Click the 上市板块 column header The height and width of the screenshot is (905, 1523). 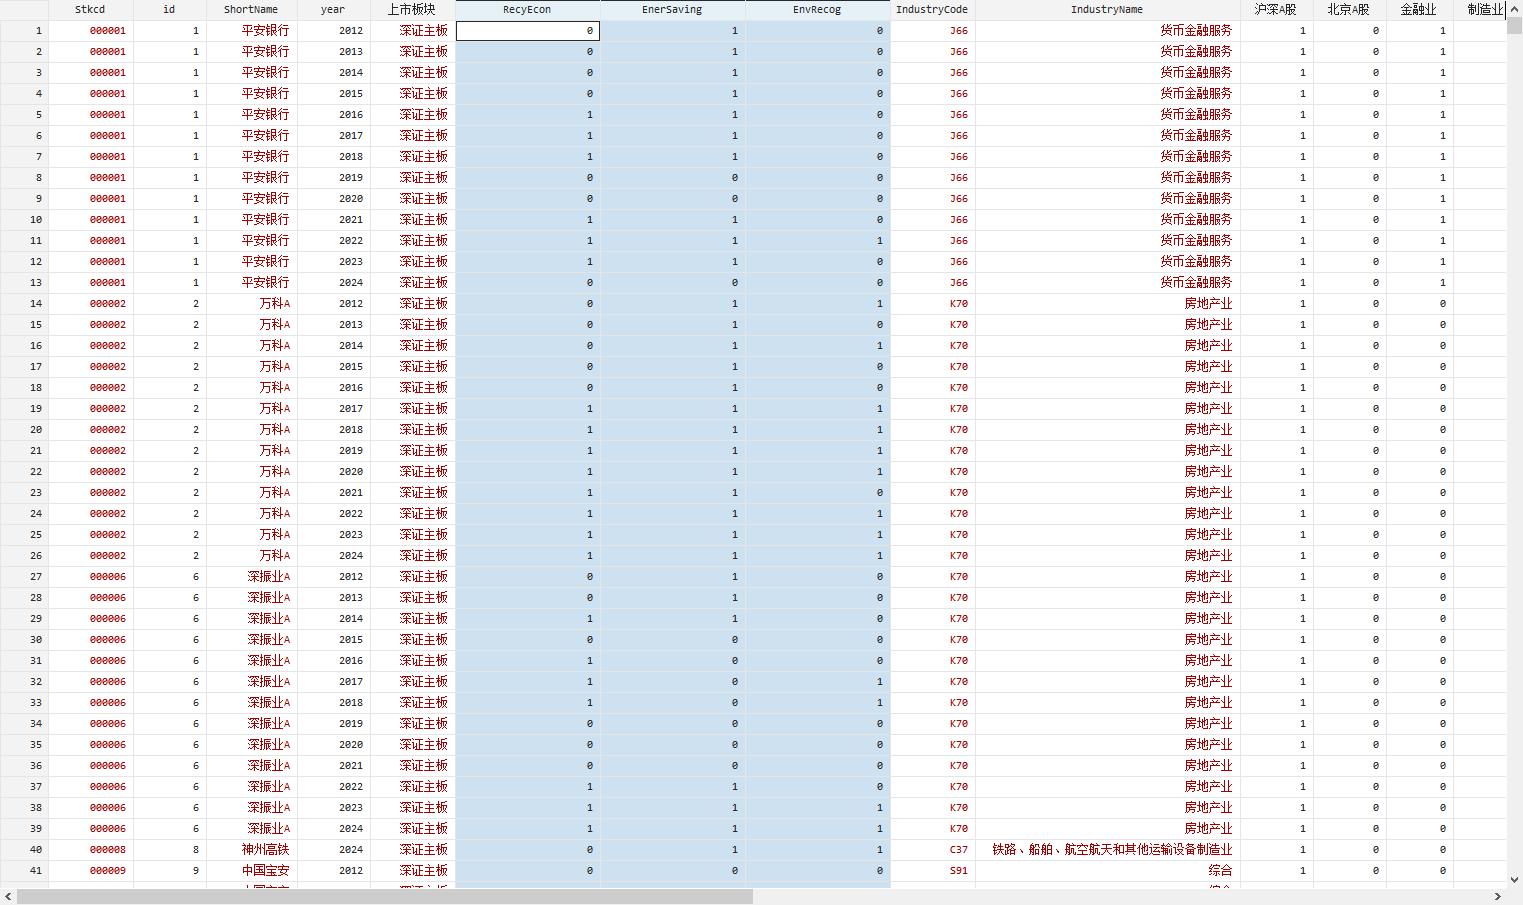click(x=412, y=10)
